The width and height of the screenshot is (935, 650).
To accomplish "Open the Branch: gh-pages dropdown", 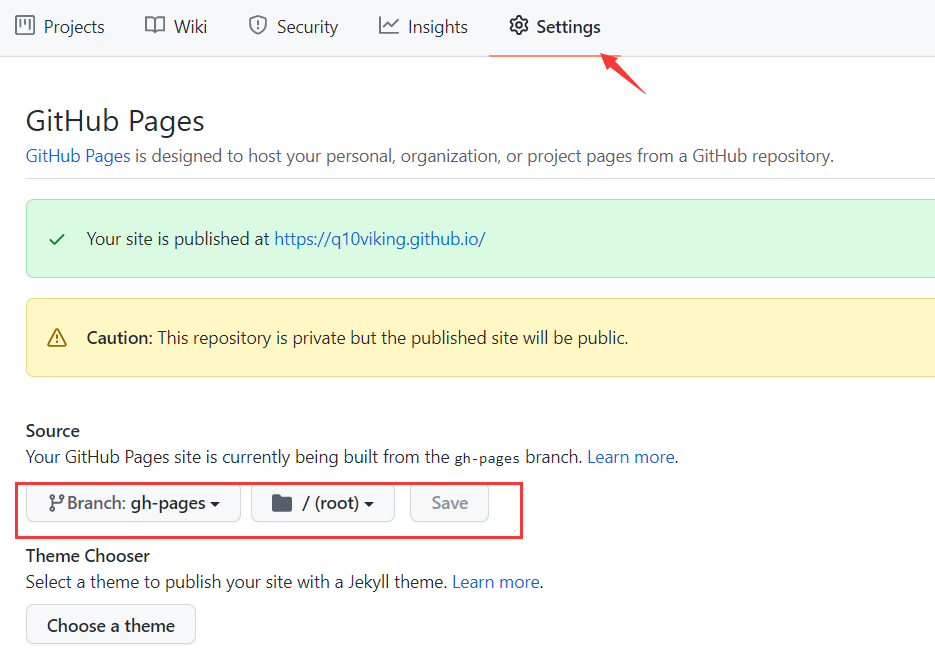I will (134, 503).
